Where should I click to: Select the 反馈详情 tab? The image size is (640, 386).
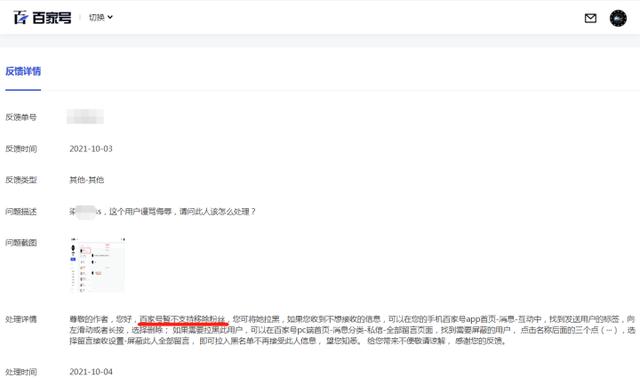pos(23,71)
